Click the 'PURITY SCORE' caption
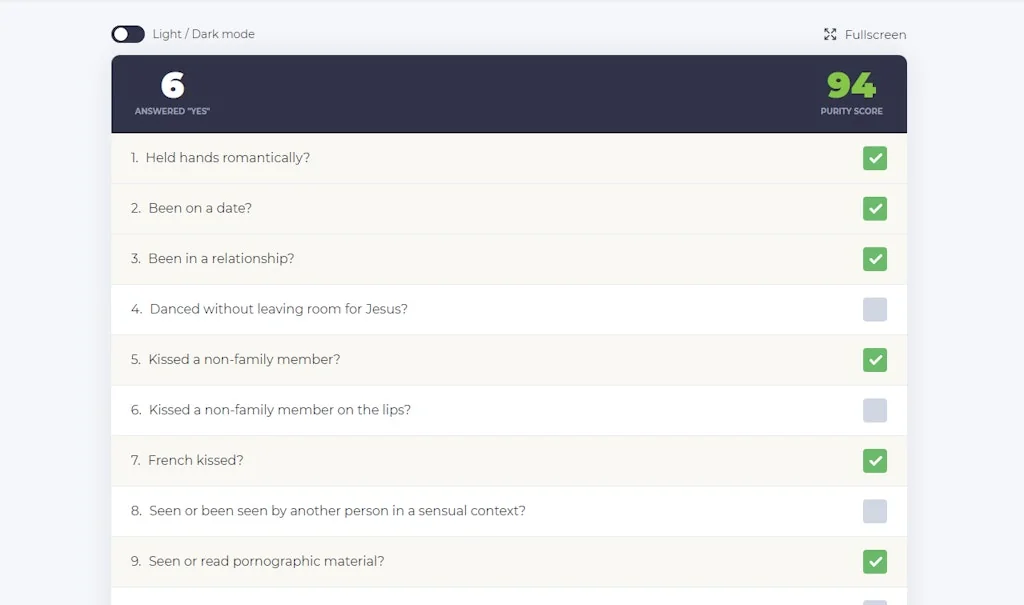 (x=851, y=111)
